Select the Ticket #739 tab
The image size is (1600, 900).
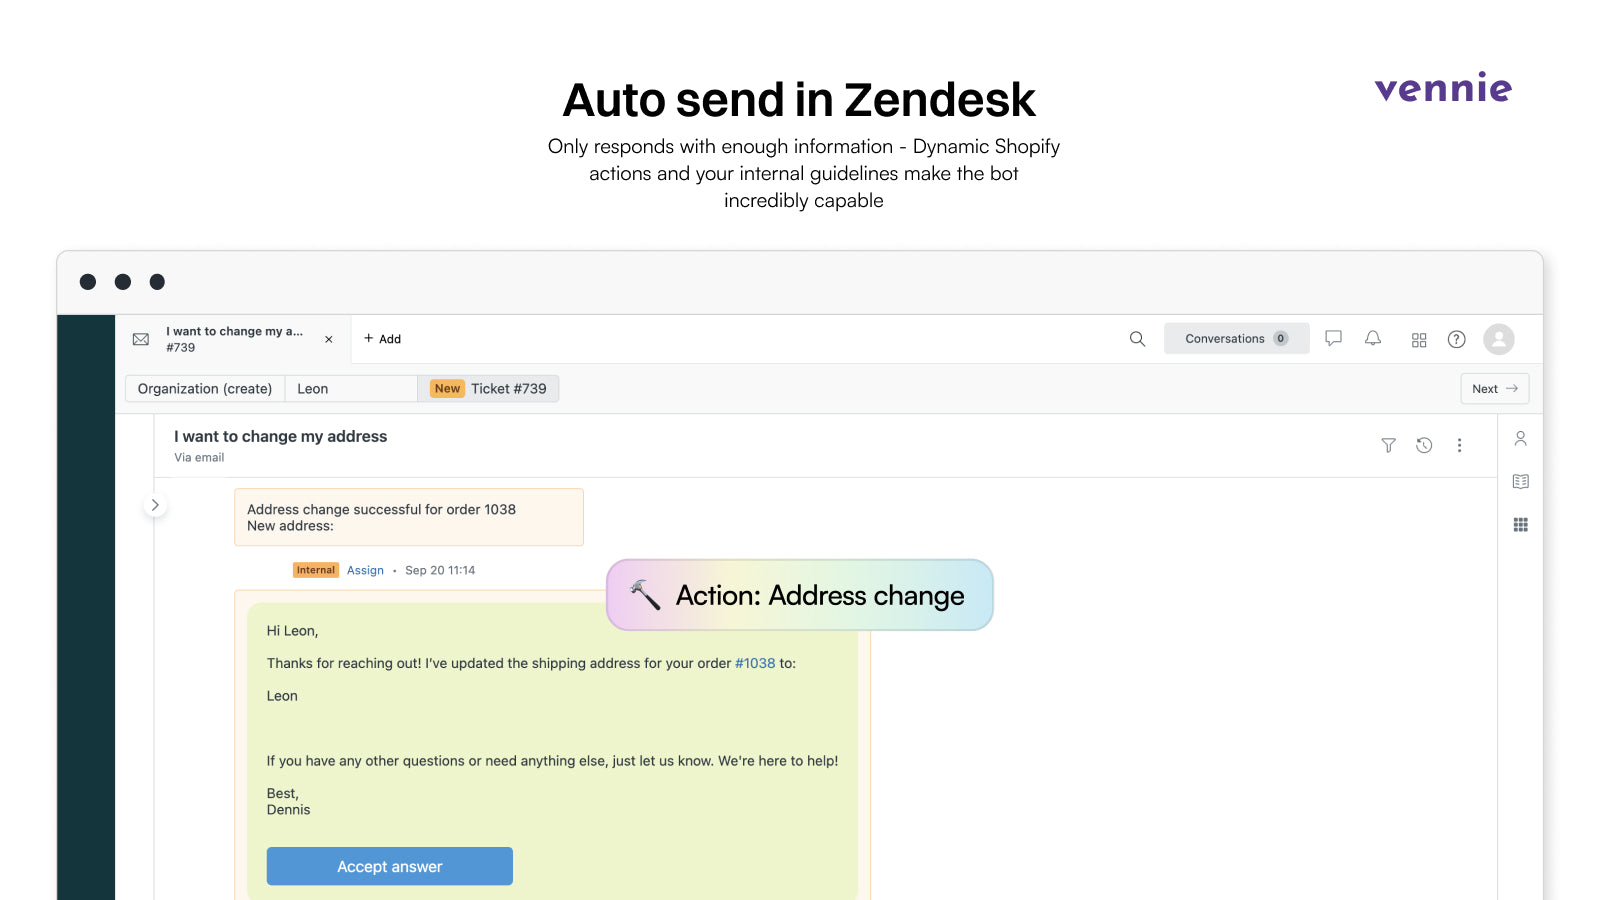tap(488, 389)
